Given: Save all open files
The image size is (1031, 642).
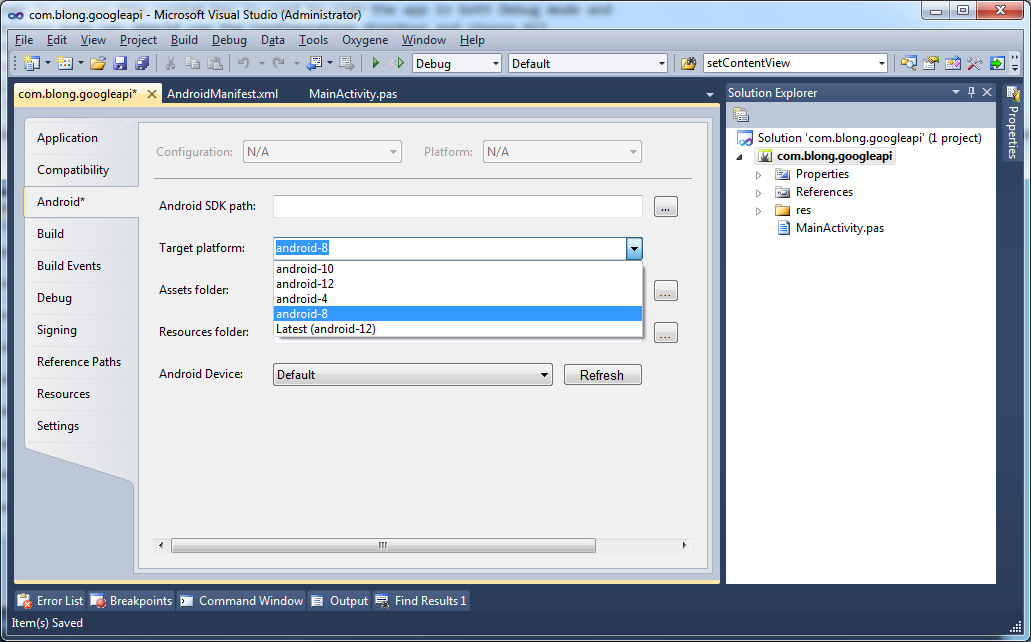Looking at the screenshot, I should [141, 62].
